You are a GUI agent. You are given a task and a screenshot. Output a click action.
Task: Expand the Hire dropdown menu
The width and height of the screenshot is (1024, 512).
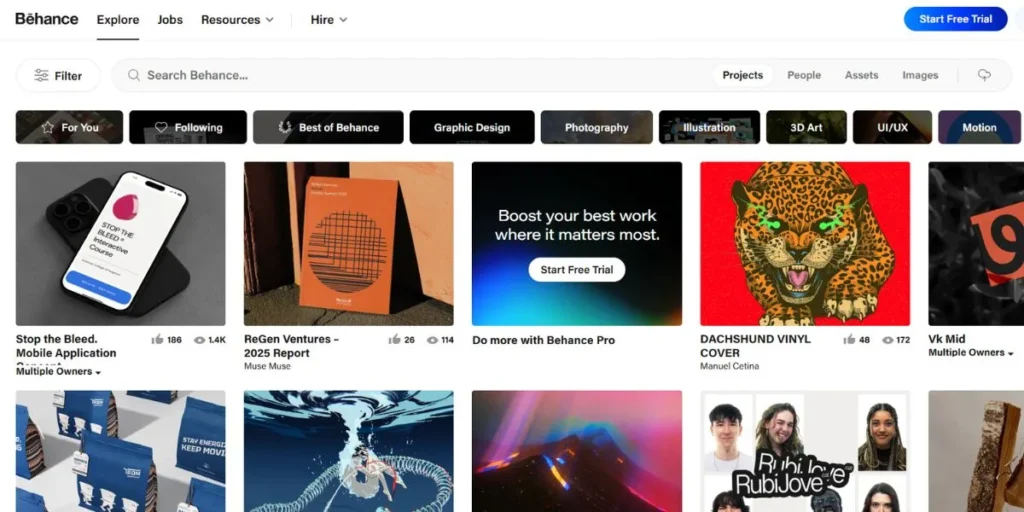pos(328,20)
